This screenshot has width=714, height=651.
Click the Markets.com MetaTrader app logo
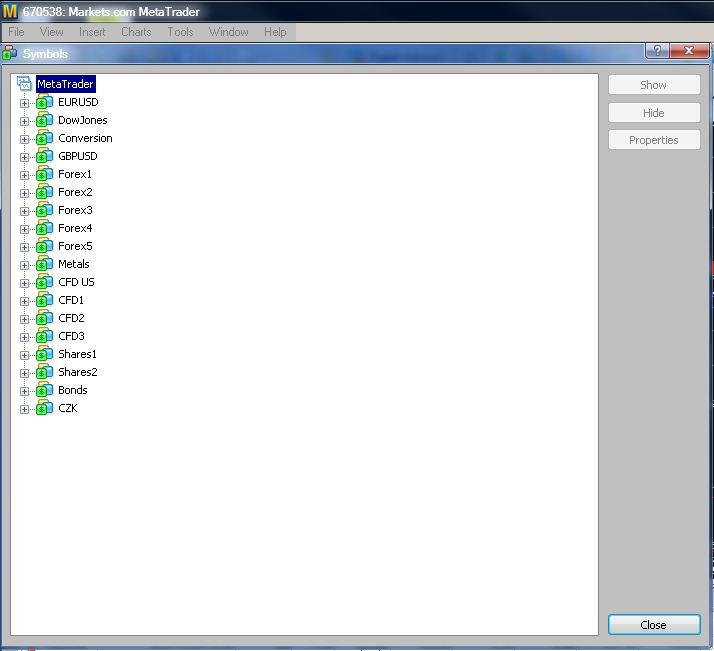[x=10, y=11]
